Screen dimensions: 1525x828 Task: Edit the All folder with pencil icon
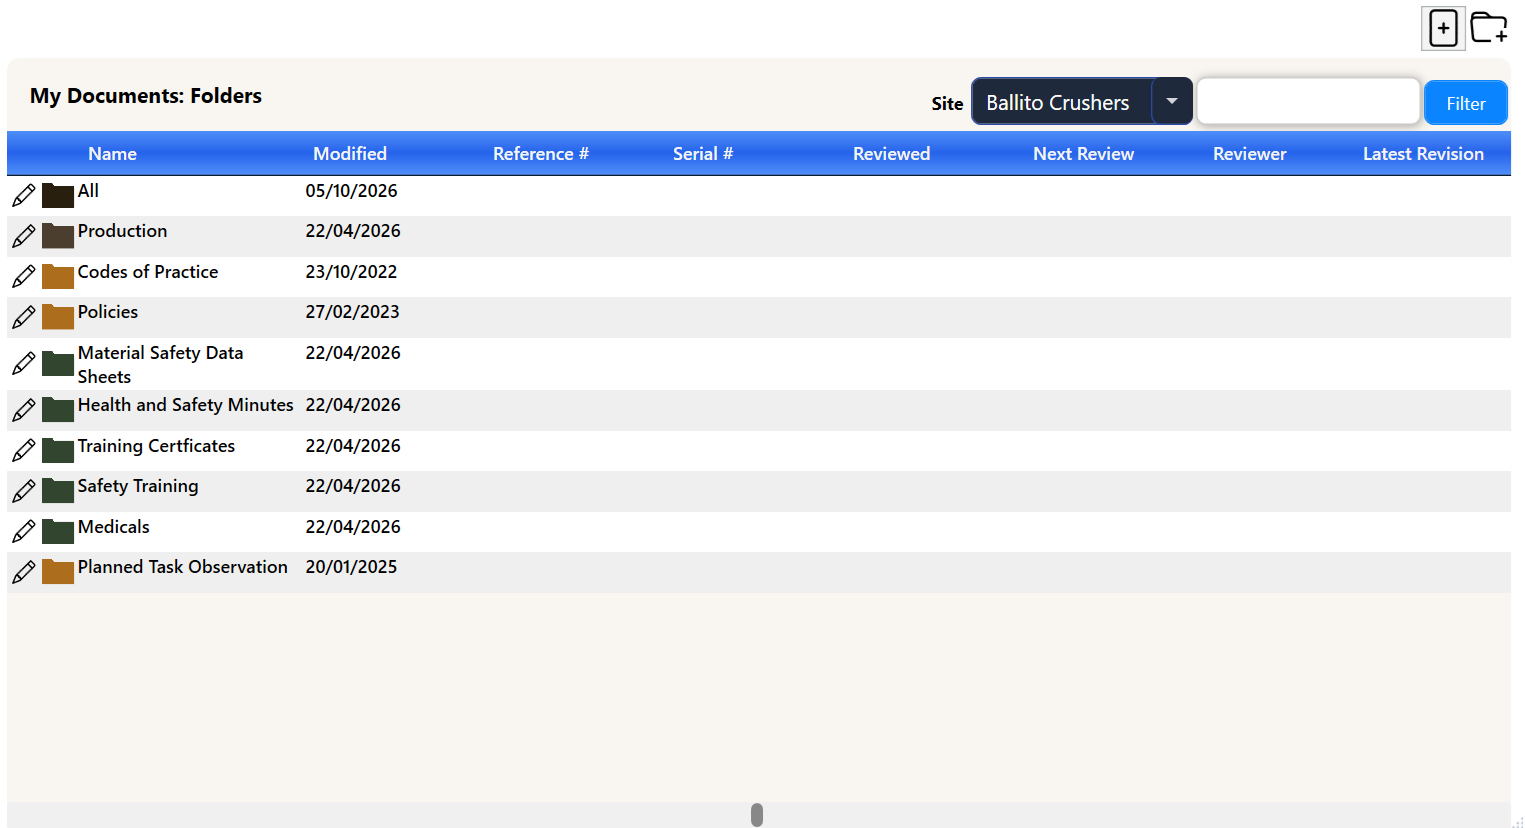[24, 195]
